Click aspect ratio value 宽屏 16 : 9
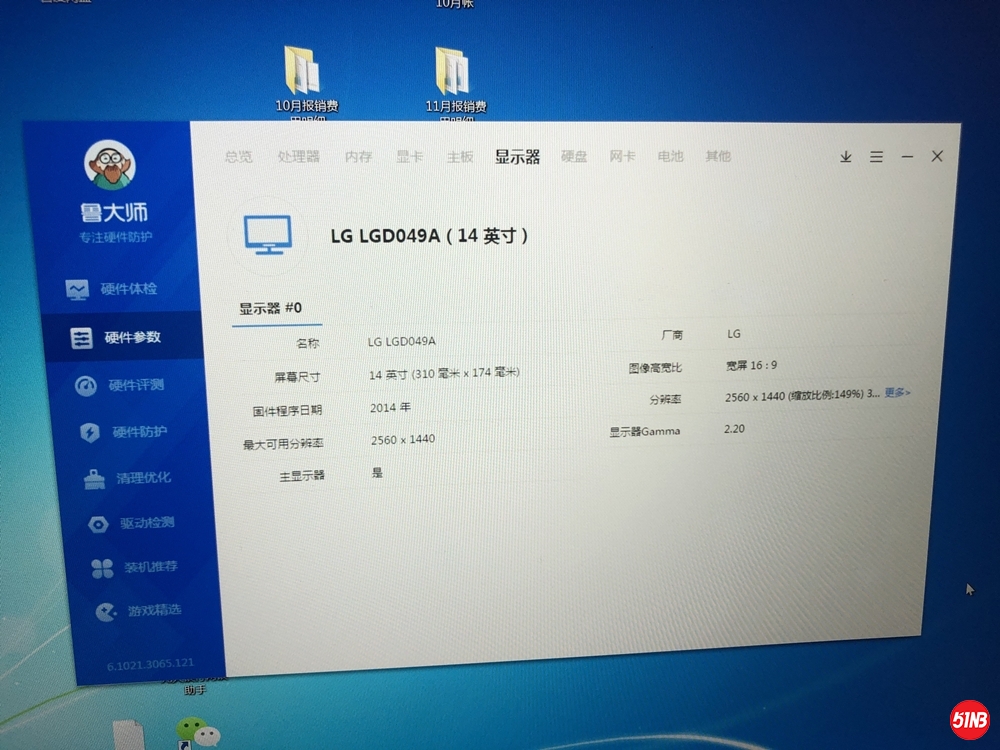This screenshot has height=750, width=1000. click(751, 365)
